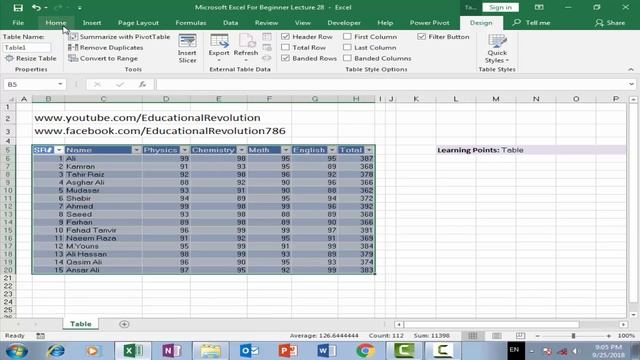Open Chrome from taskbar

coord(365,351)
